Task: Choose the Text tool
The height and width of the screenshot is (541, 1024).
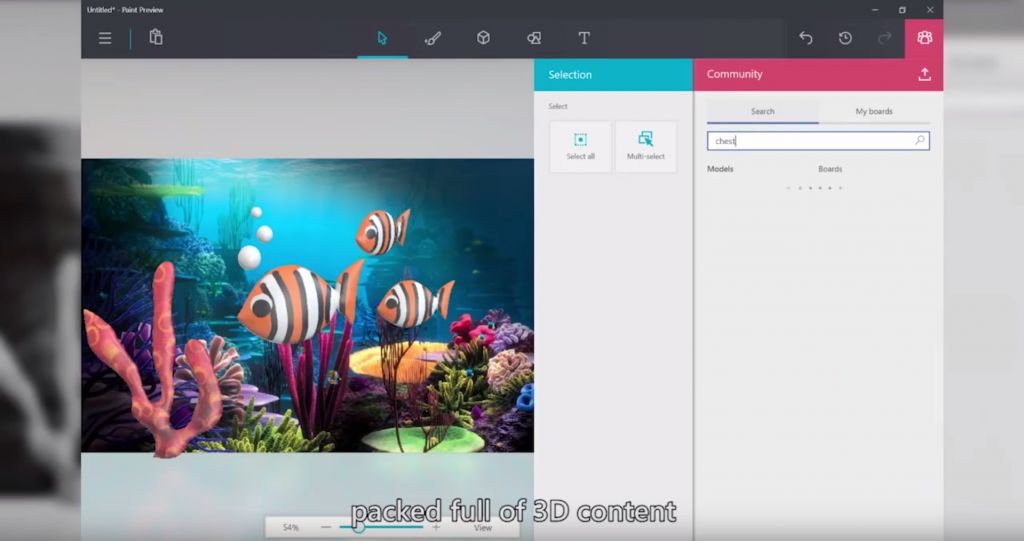Action: coord(584,38)
